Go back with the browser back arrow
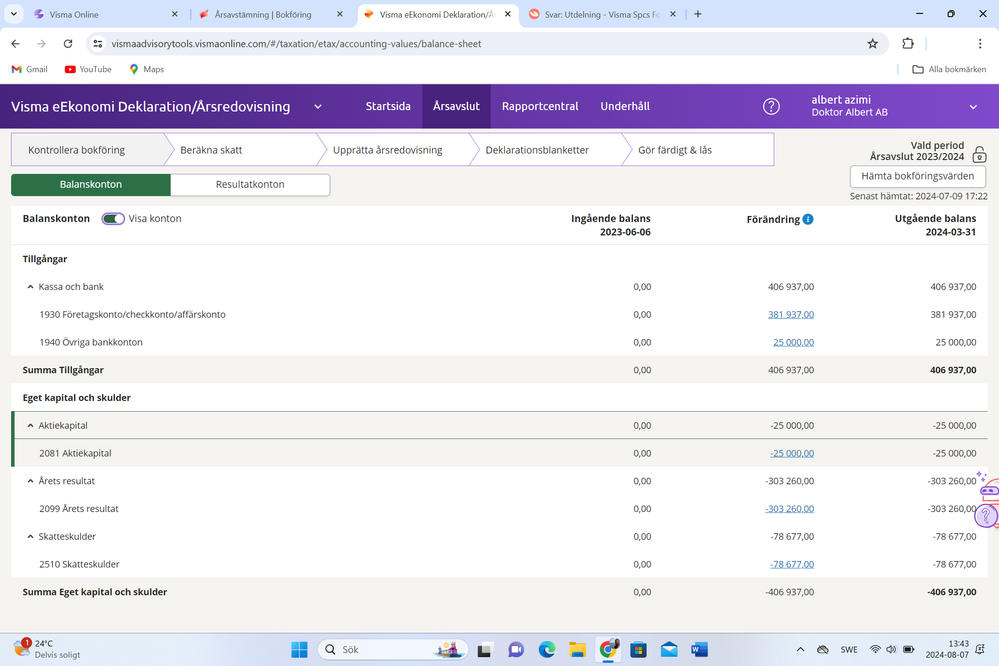 click(x=15, y=43)
